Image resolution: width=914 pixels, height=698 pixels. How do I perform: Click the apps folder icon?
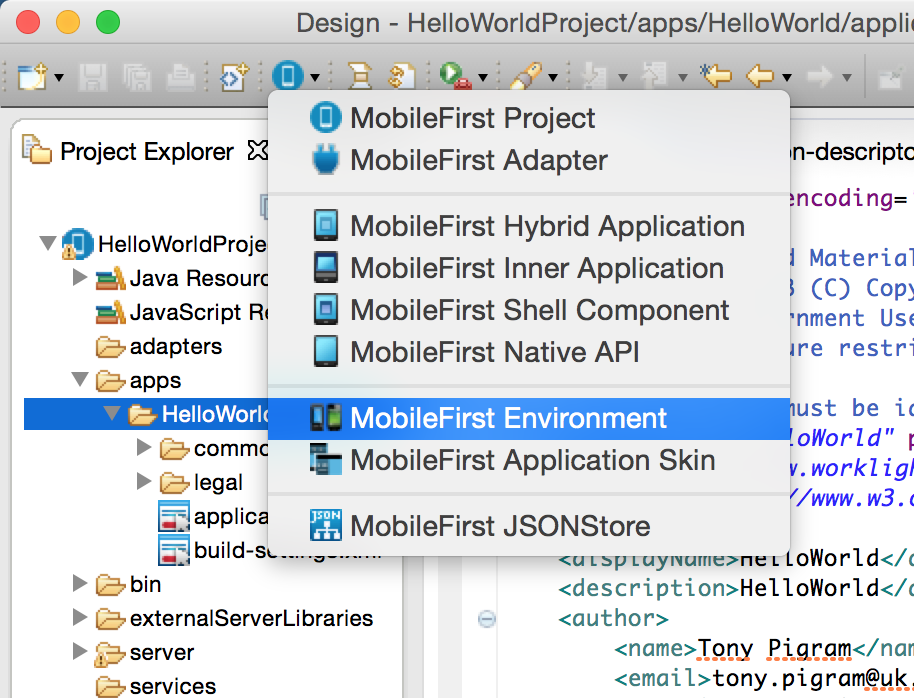coord(110,381)
